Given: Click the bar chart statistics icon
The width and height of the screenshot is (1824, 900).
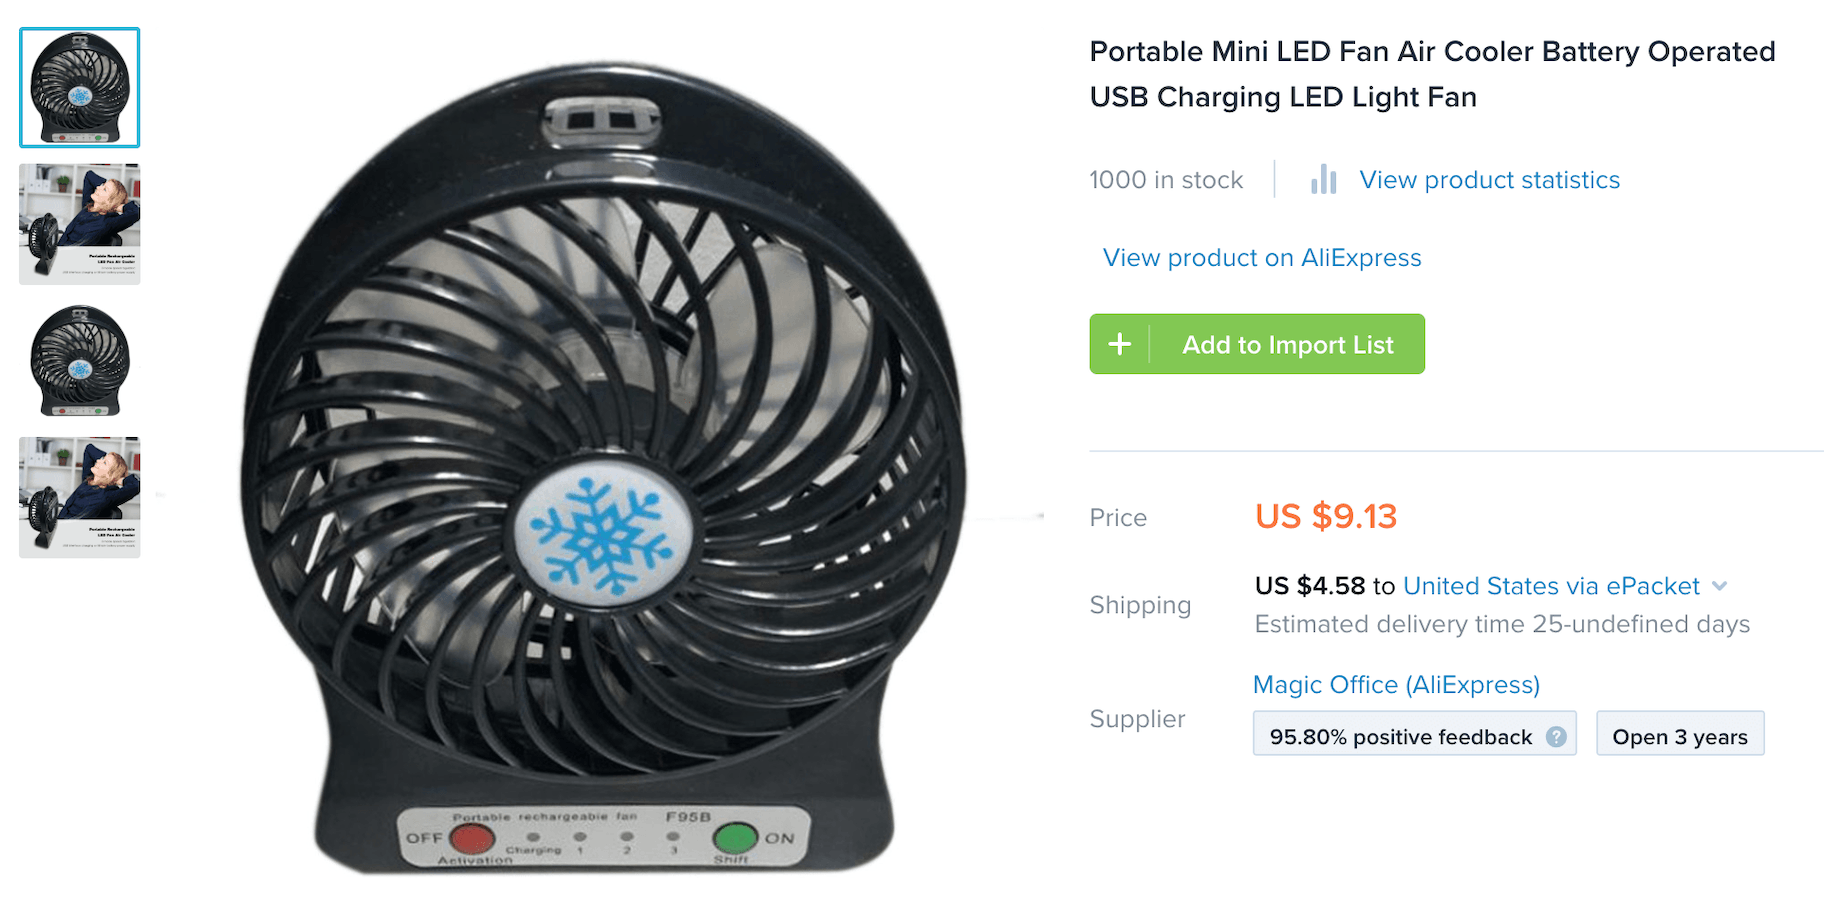Looking at the screenshot, I should click(x=1323, y=179).
